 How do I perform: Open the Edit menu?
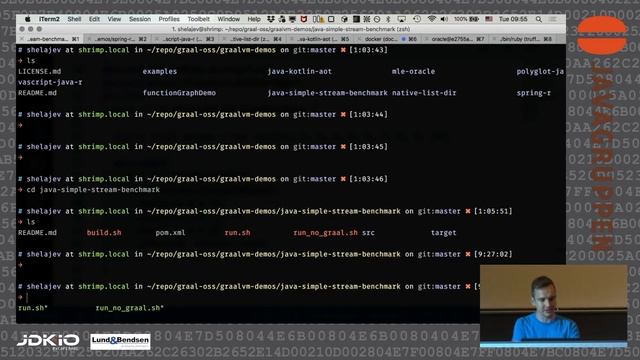pos(94,19)
